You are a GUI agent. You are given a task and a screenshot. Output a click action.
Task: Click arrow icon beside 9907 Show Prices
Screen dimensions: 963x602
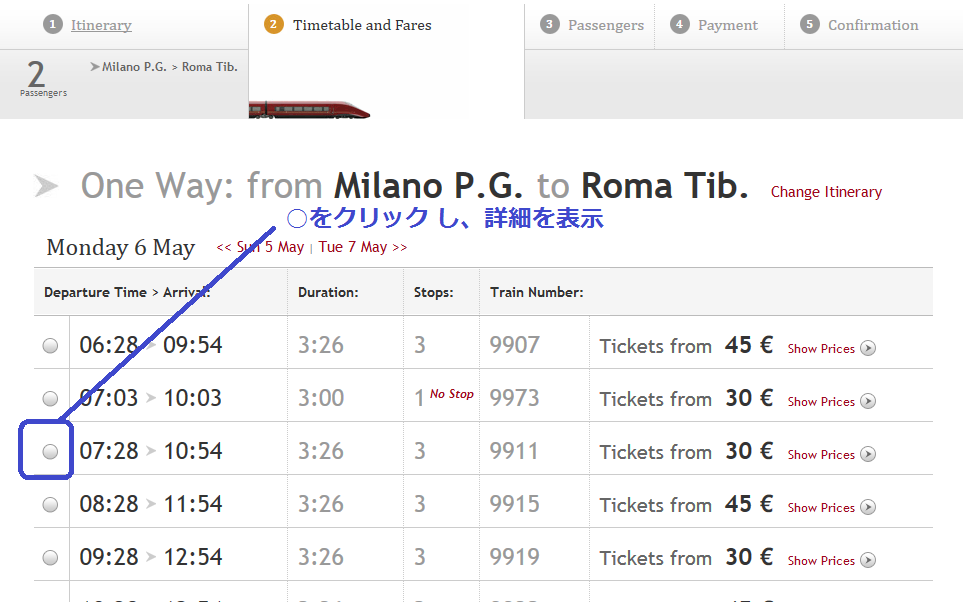click(868, 349)
